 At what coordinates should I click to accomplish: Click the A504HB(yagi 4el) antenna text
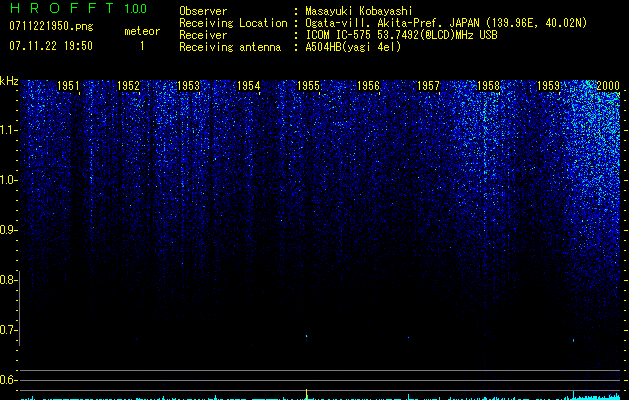(353, 47)
